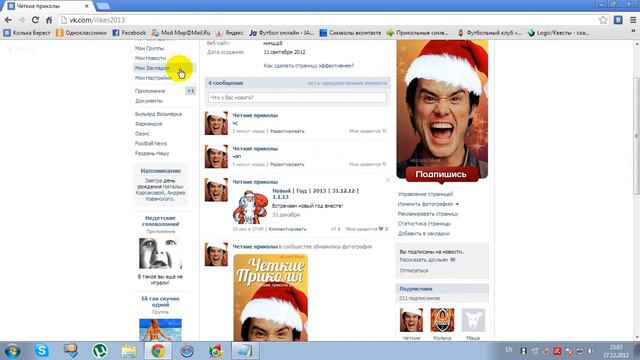Click the +1 counter beside Приложения

[190, 91]
